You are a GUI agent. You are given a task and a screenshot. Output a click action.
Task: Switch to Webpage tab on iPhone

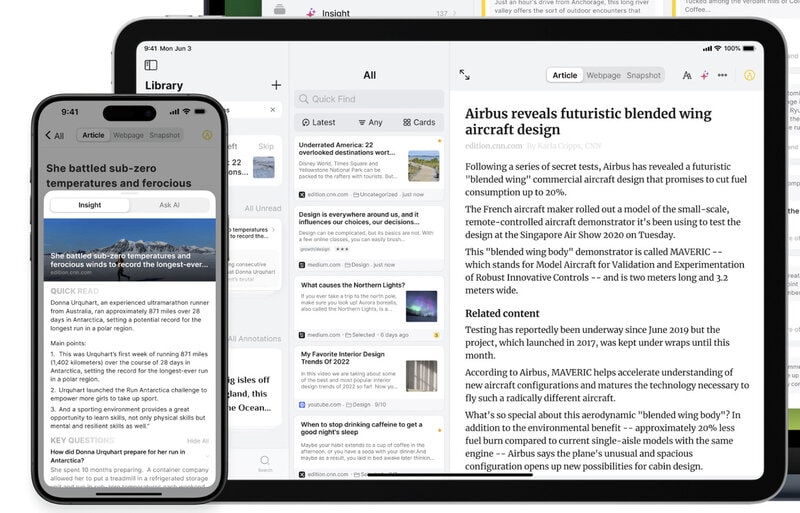[x=128, y=135]
